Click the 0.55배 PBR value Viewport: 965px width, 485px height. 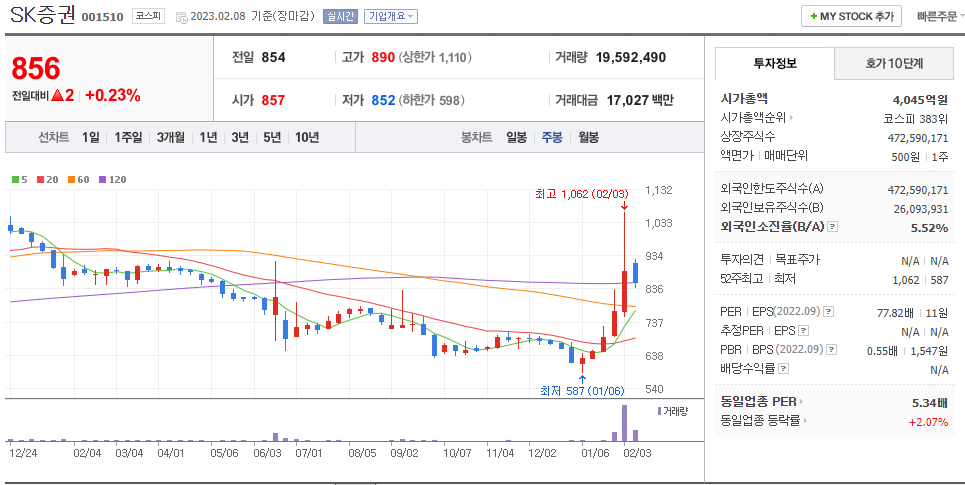coord(882,351)
